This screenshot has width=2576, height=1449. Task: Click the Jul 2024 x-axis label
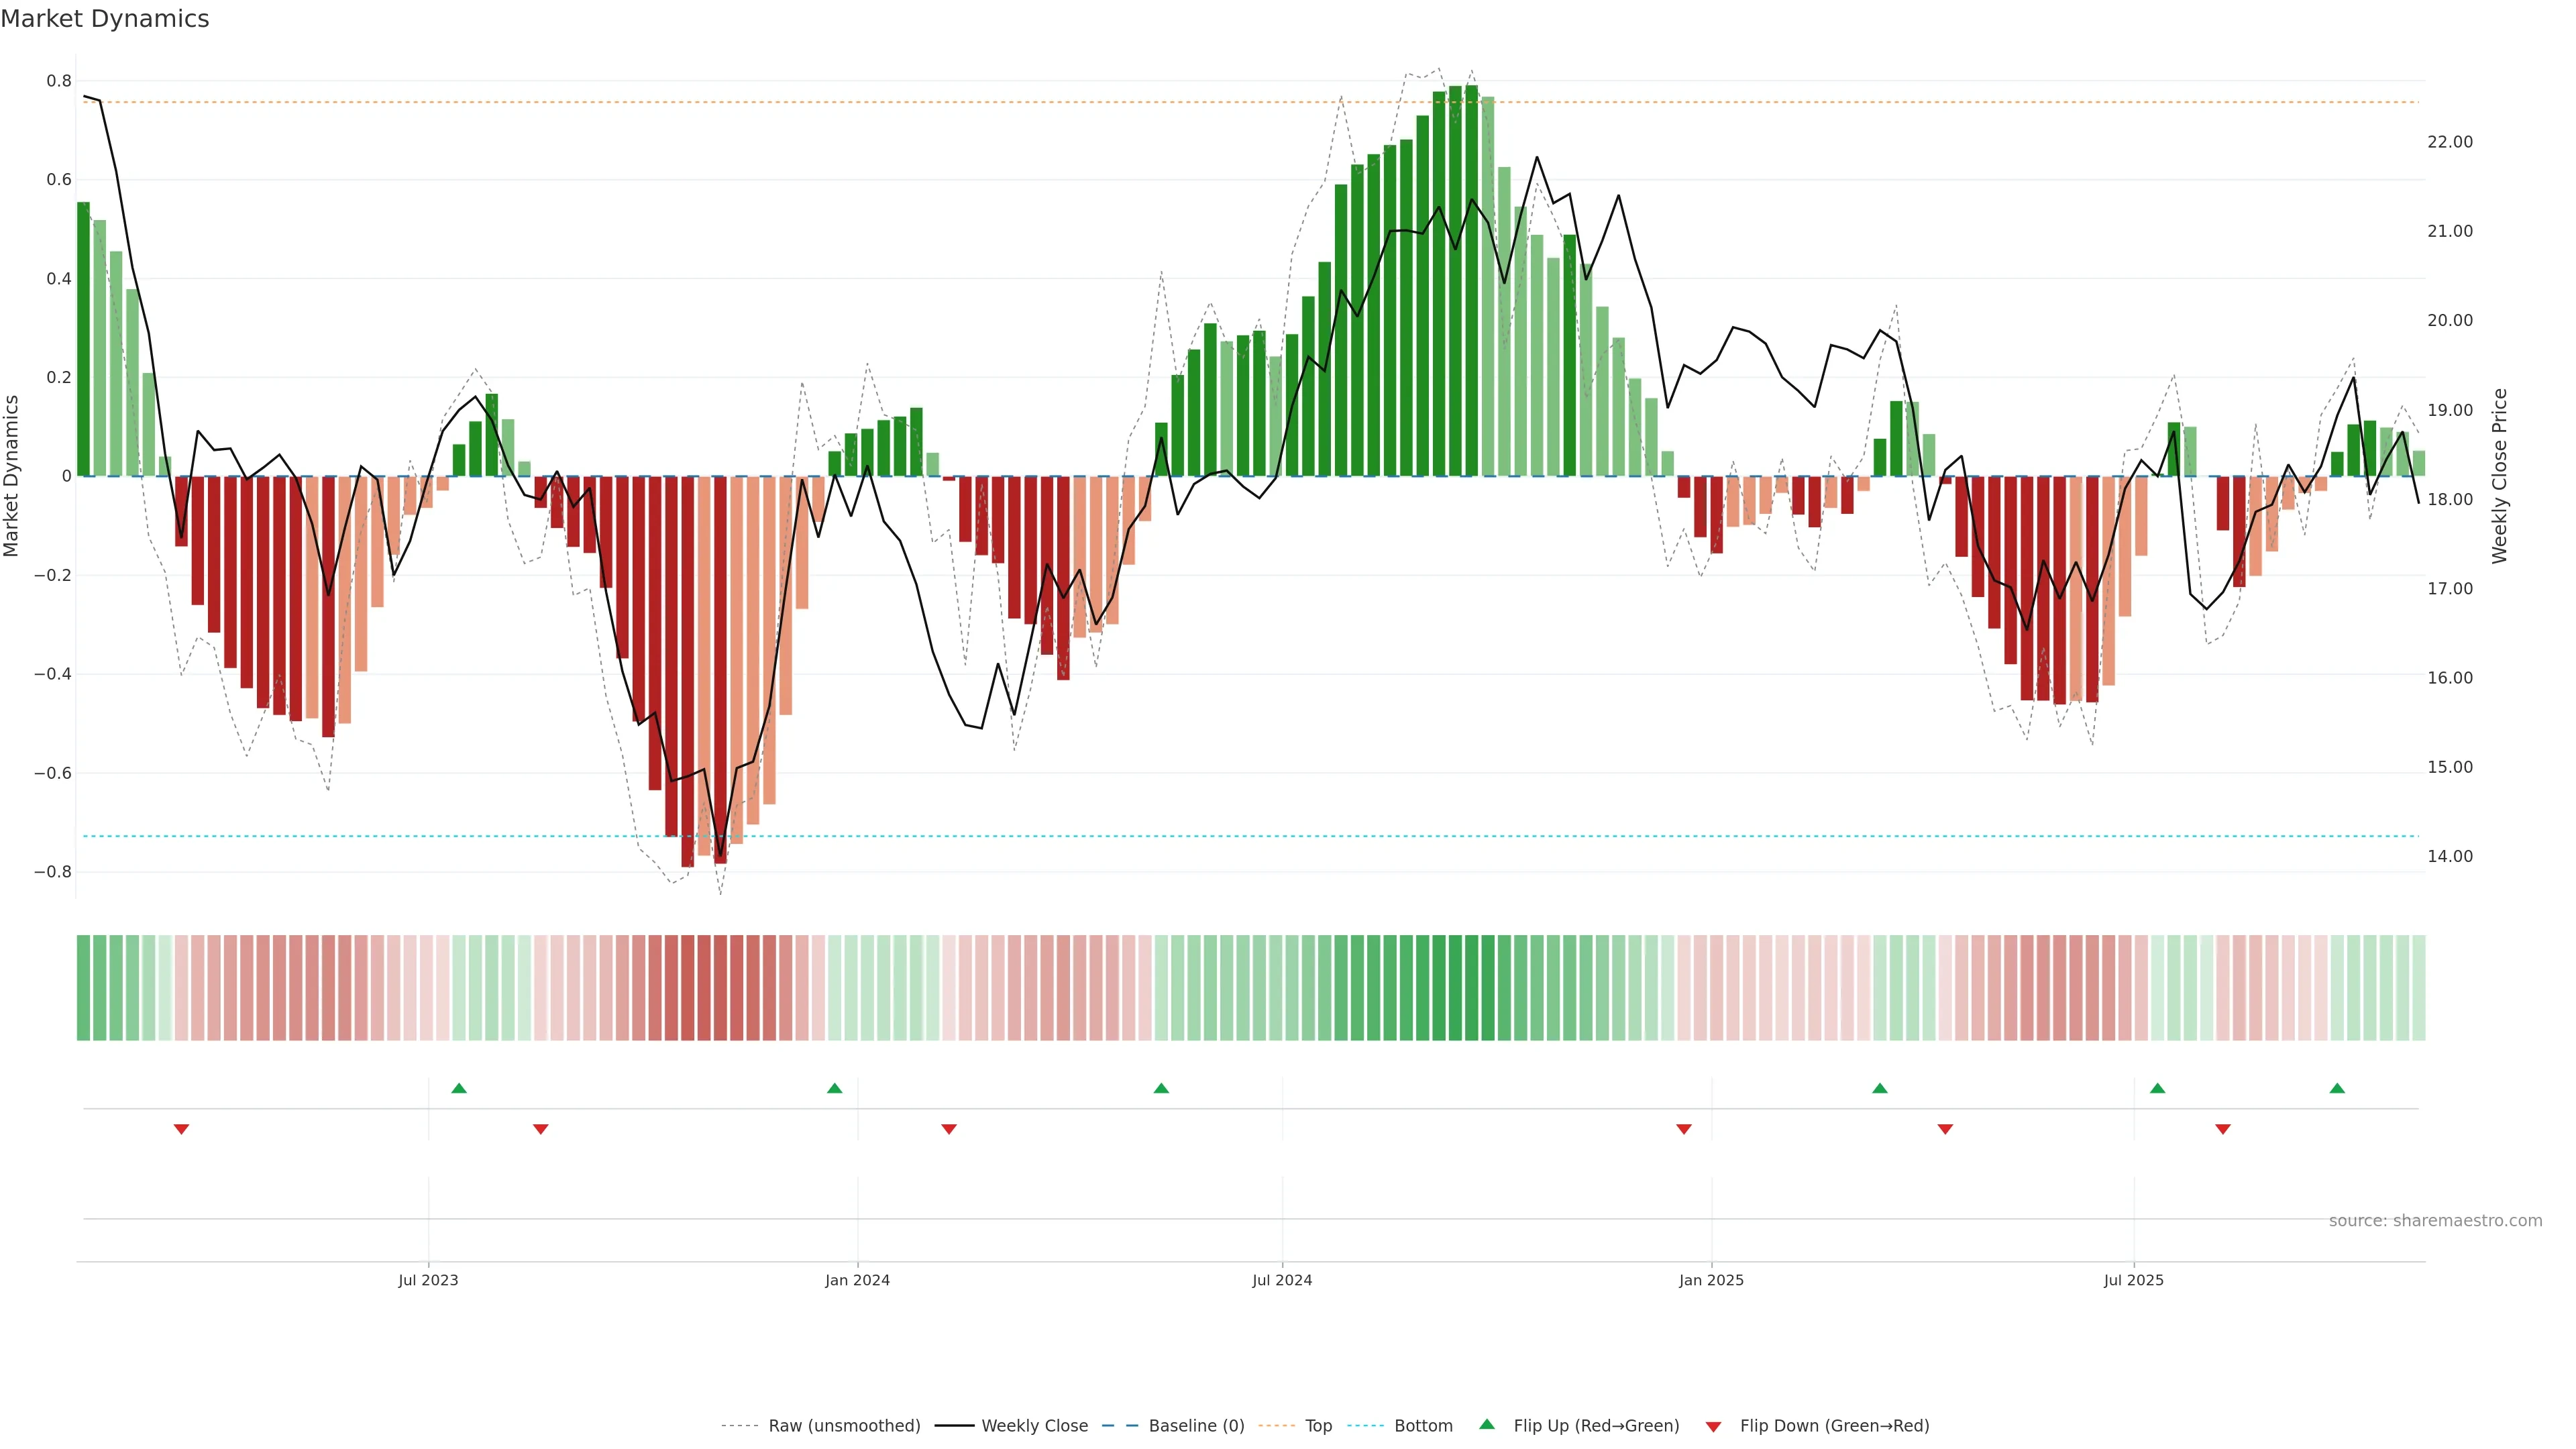tap(1282, 1280)
